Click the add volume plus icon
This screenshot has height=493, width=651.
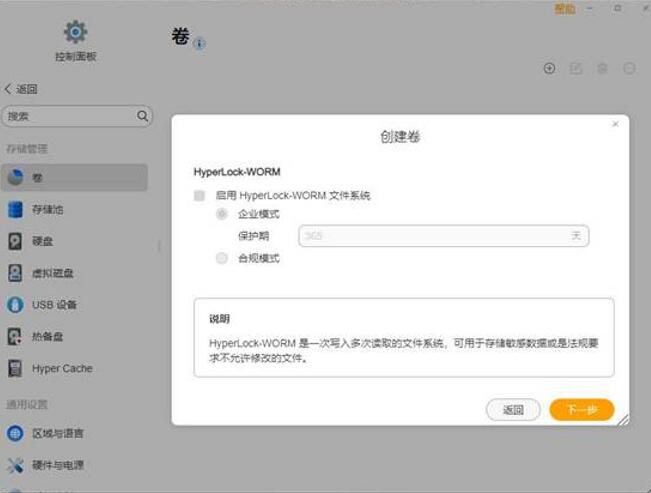[549, 68]
